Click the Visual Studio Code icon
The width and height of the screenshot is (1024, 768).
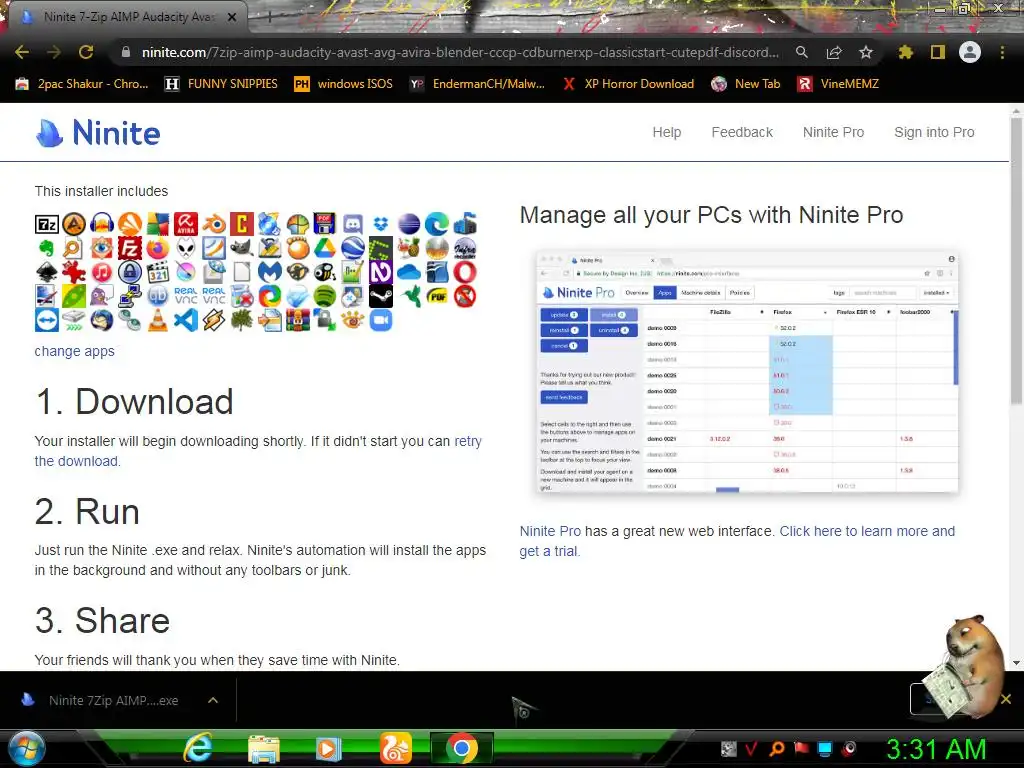tap(185, 321)
